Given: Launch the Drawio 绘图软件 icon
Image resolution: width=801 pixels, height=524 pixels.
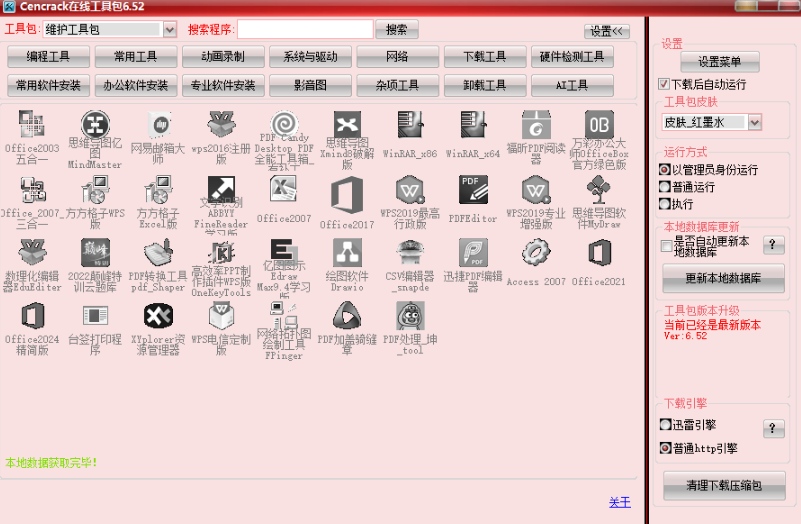Looking at the screenshot, I should pos(347,253).
